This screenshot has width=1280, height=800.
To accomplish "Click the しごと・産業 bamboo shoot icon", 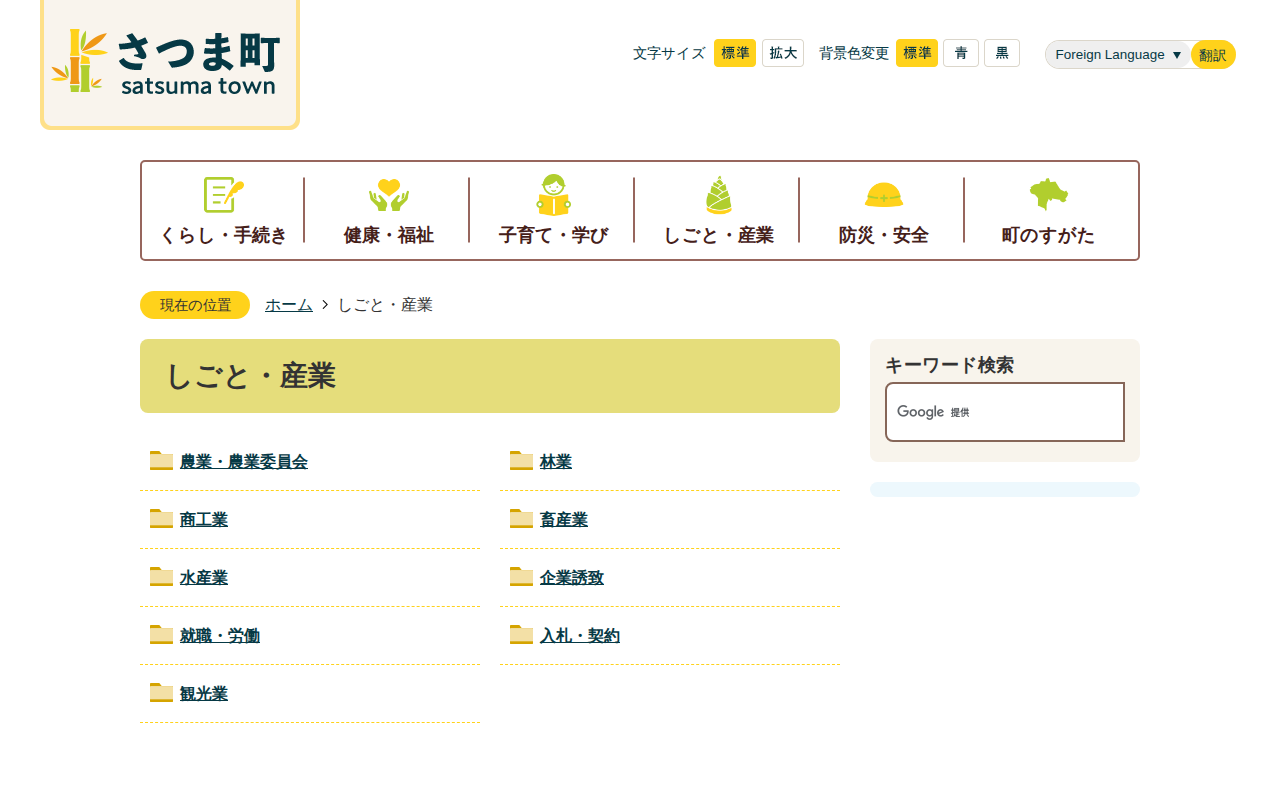I will coord(719,194).
